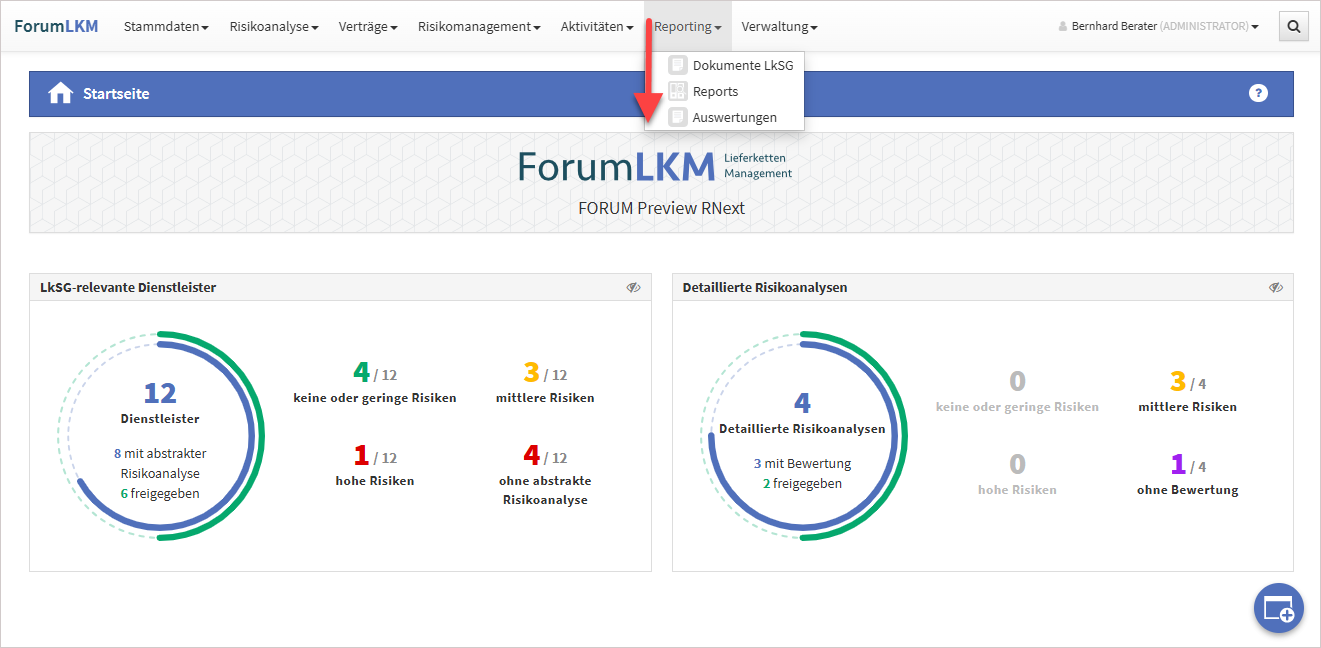Click the Auswertungen menu icon
Image resolution: width=1321 pixels, height=648 pixels.
(x=678, y=117)
